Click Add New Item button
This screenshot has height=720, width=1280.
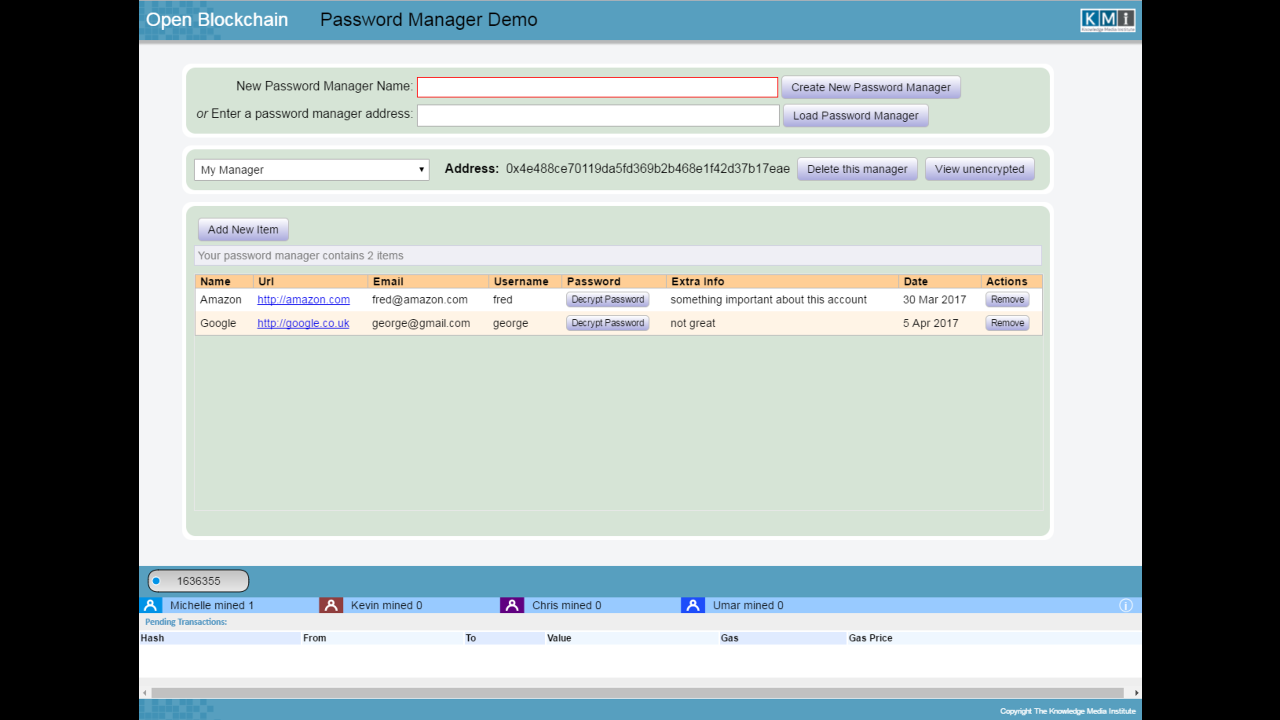[x=243, y=229]
